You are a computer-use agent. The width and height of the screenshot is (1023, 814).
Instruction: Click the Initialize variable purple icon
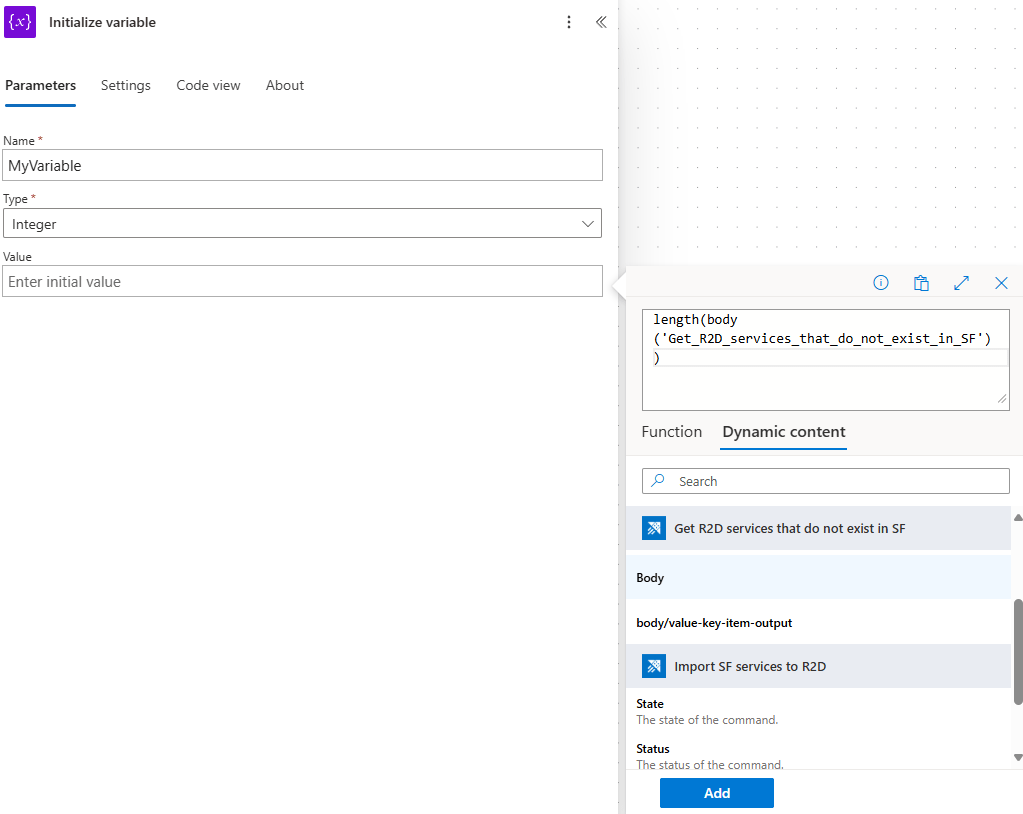coord(20,22)
